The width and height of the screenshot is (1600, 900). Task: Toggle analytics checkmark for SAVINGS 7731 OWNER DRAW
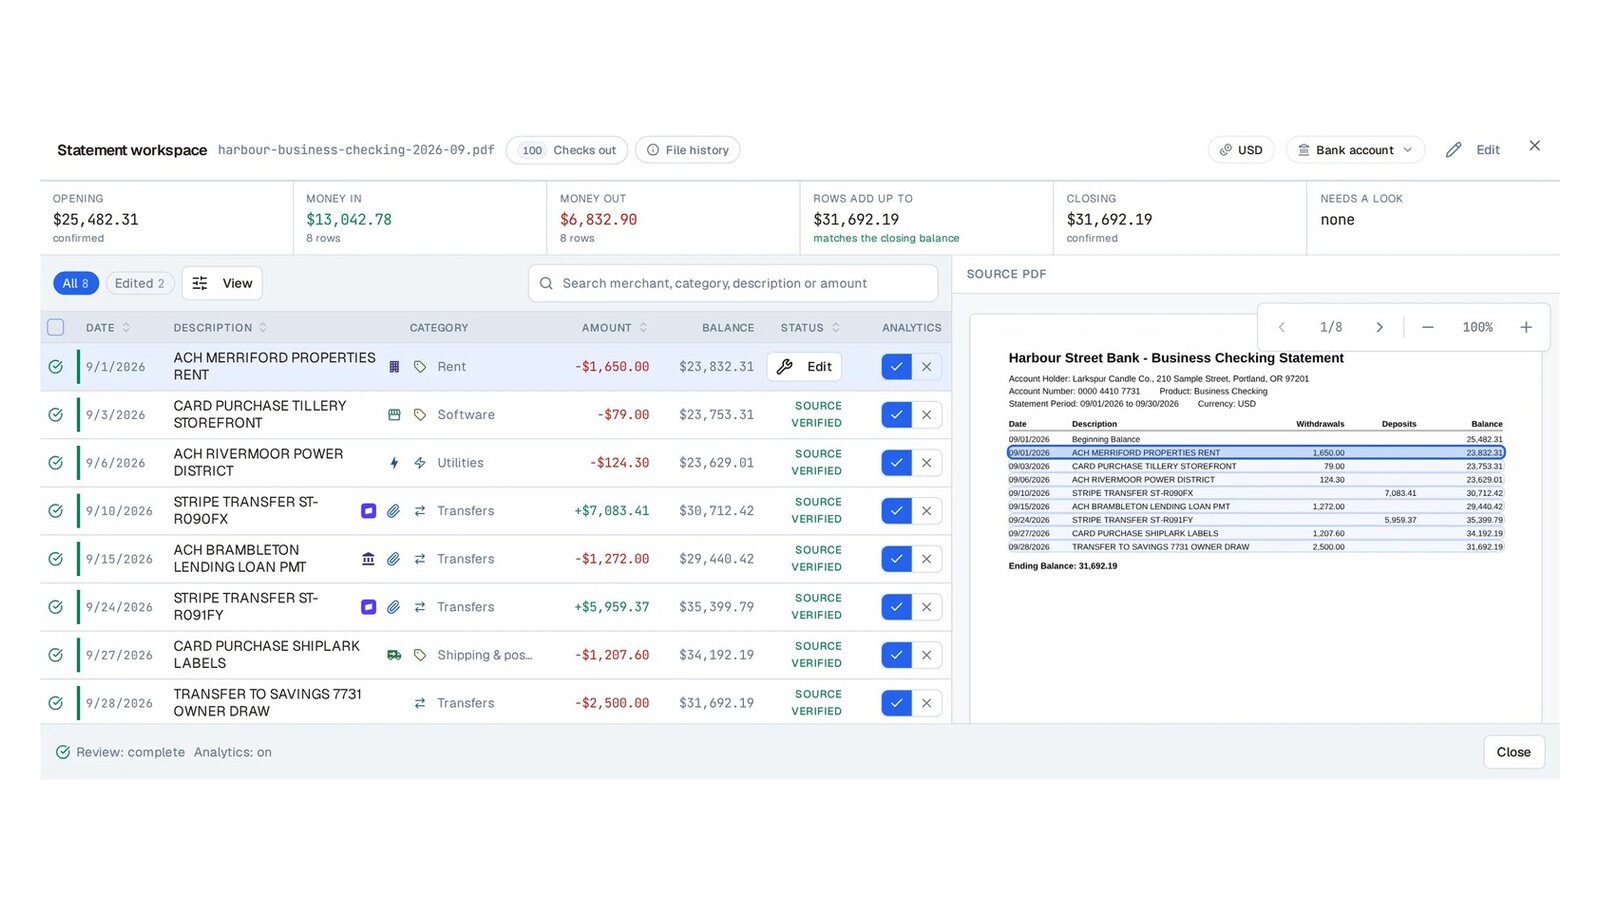[x=896, y=703]
